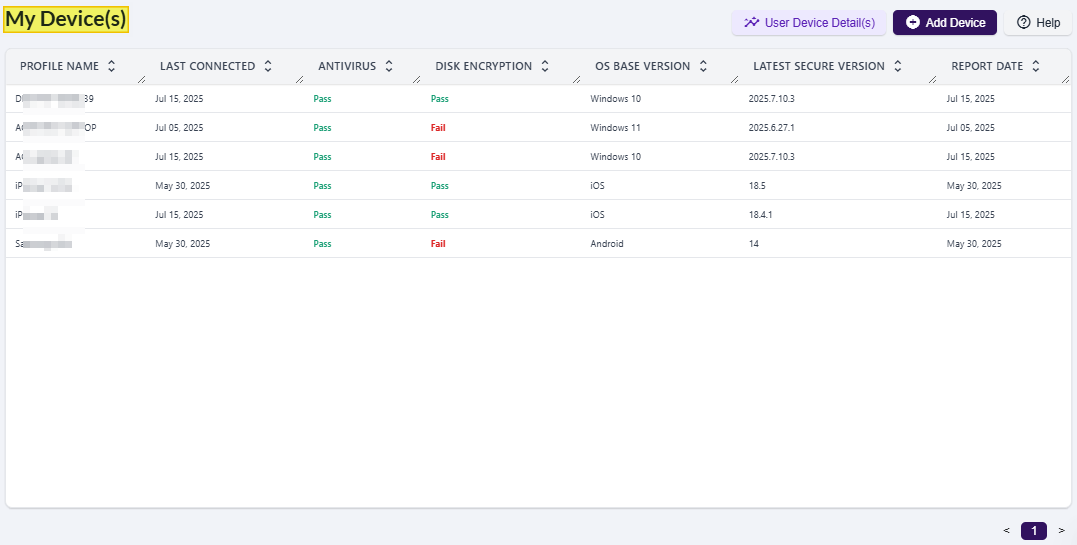Sort by Report Date column arrows
Viewport: 1077px width, 545px height.
(x=1036, y=66)
